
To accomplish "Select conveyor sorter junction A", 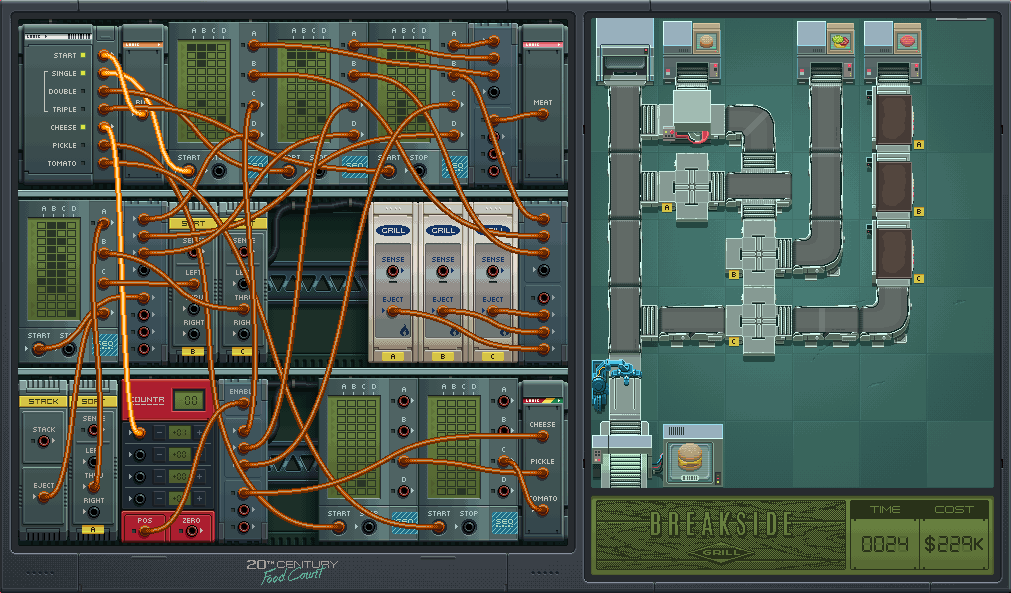I will coord(691,186).
